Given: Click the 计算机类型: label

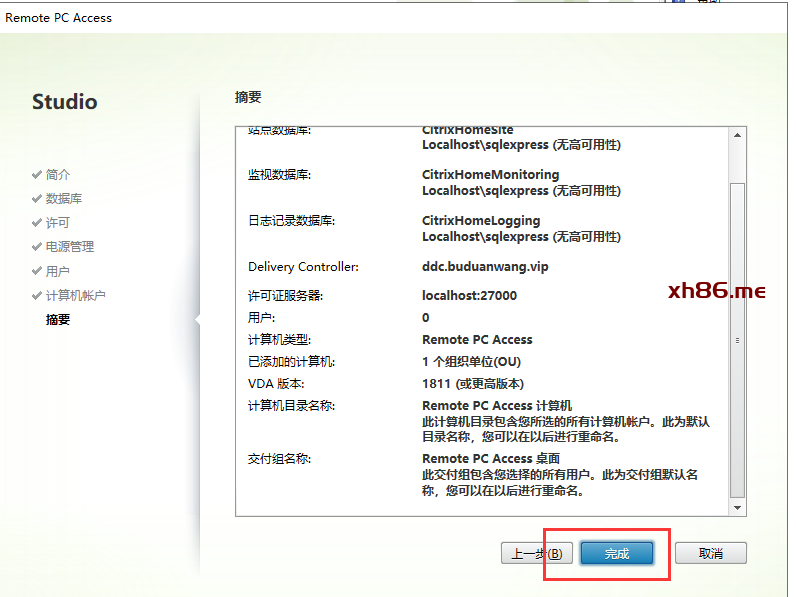Looking at the screenshot, I should (280, 340).
